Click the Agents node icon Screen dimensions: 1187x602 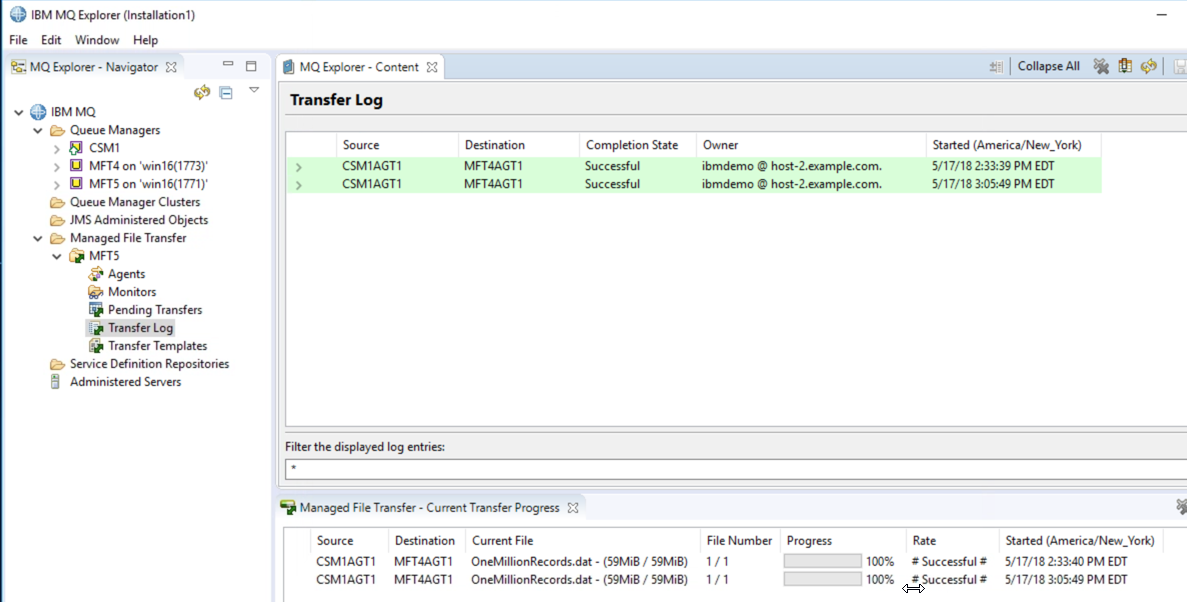tap(95, 274)
